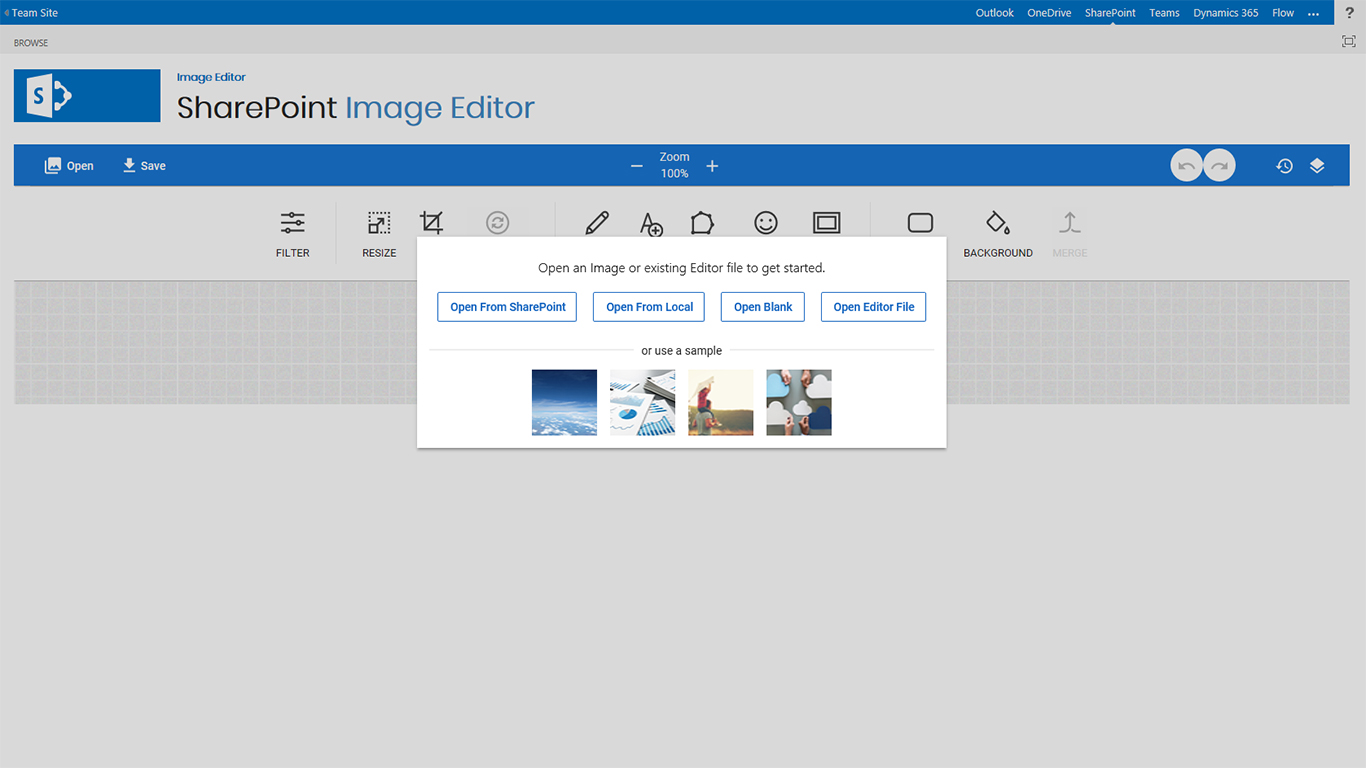Go to SharePoint in the top bar
The width and height of the screenshot is (1366, 768).
(x=1110, y=13)
